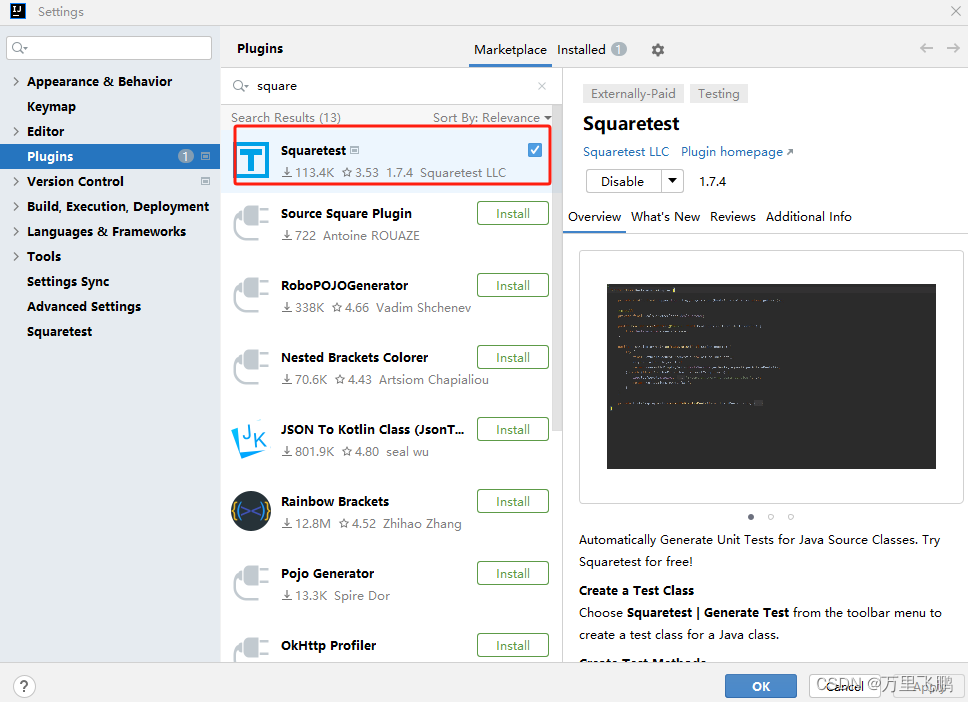Click the project-level icon beside Plugins

[x=206, y=156]
